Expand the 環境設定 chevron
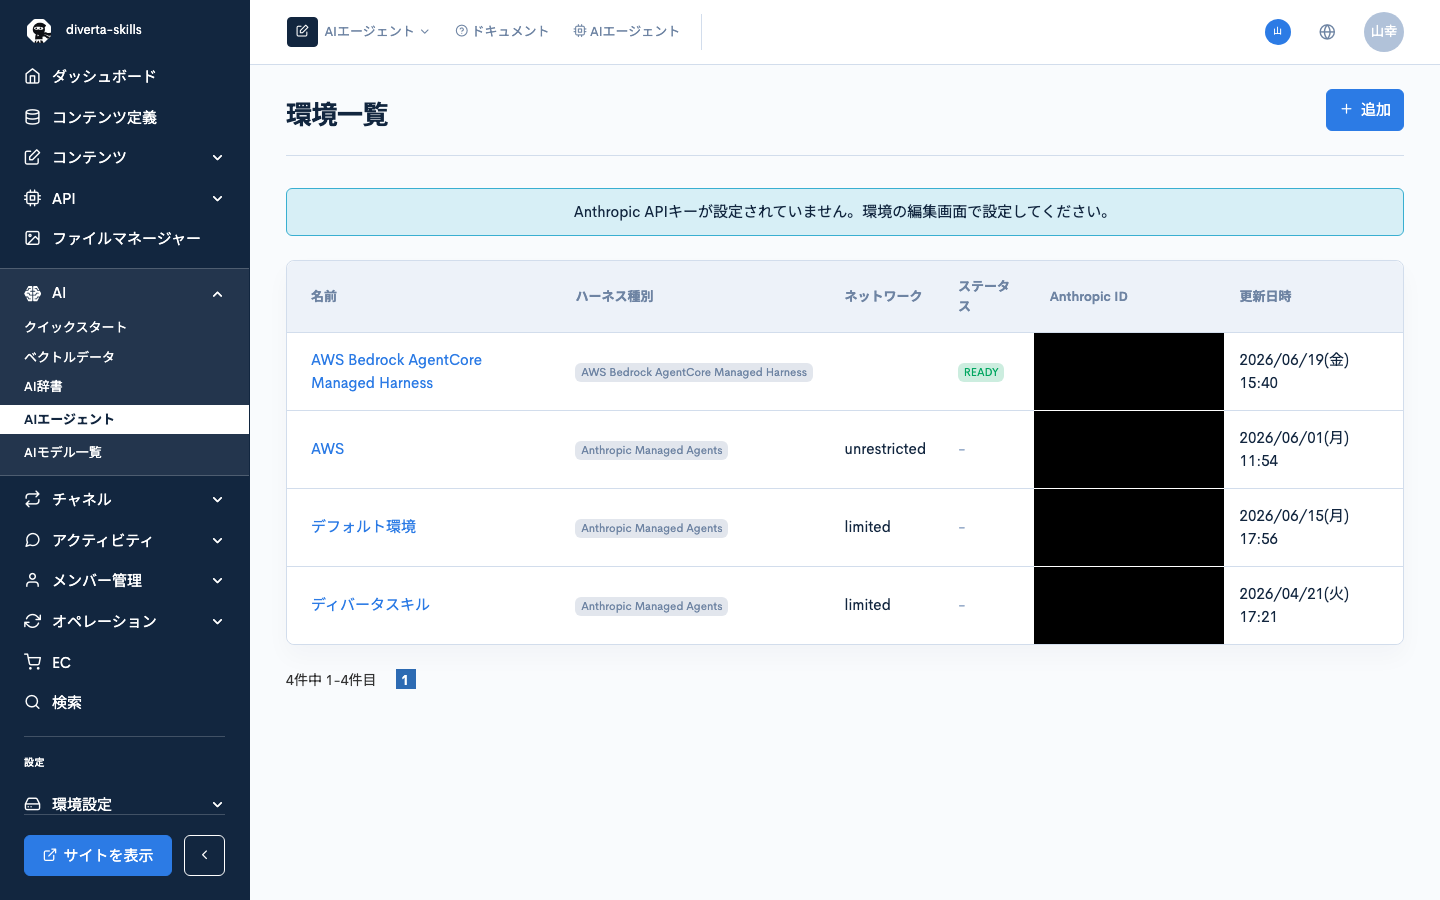The image size is (1440, 900). tap(217, 805)
